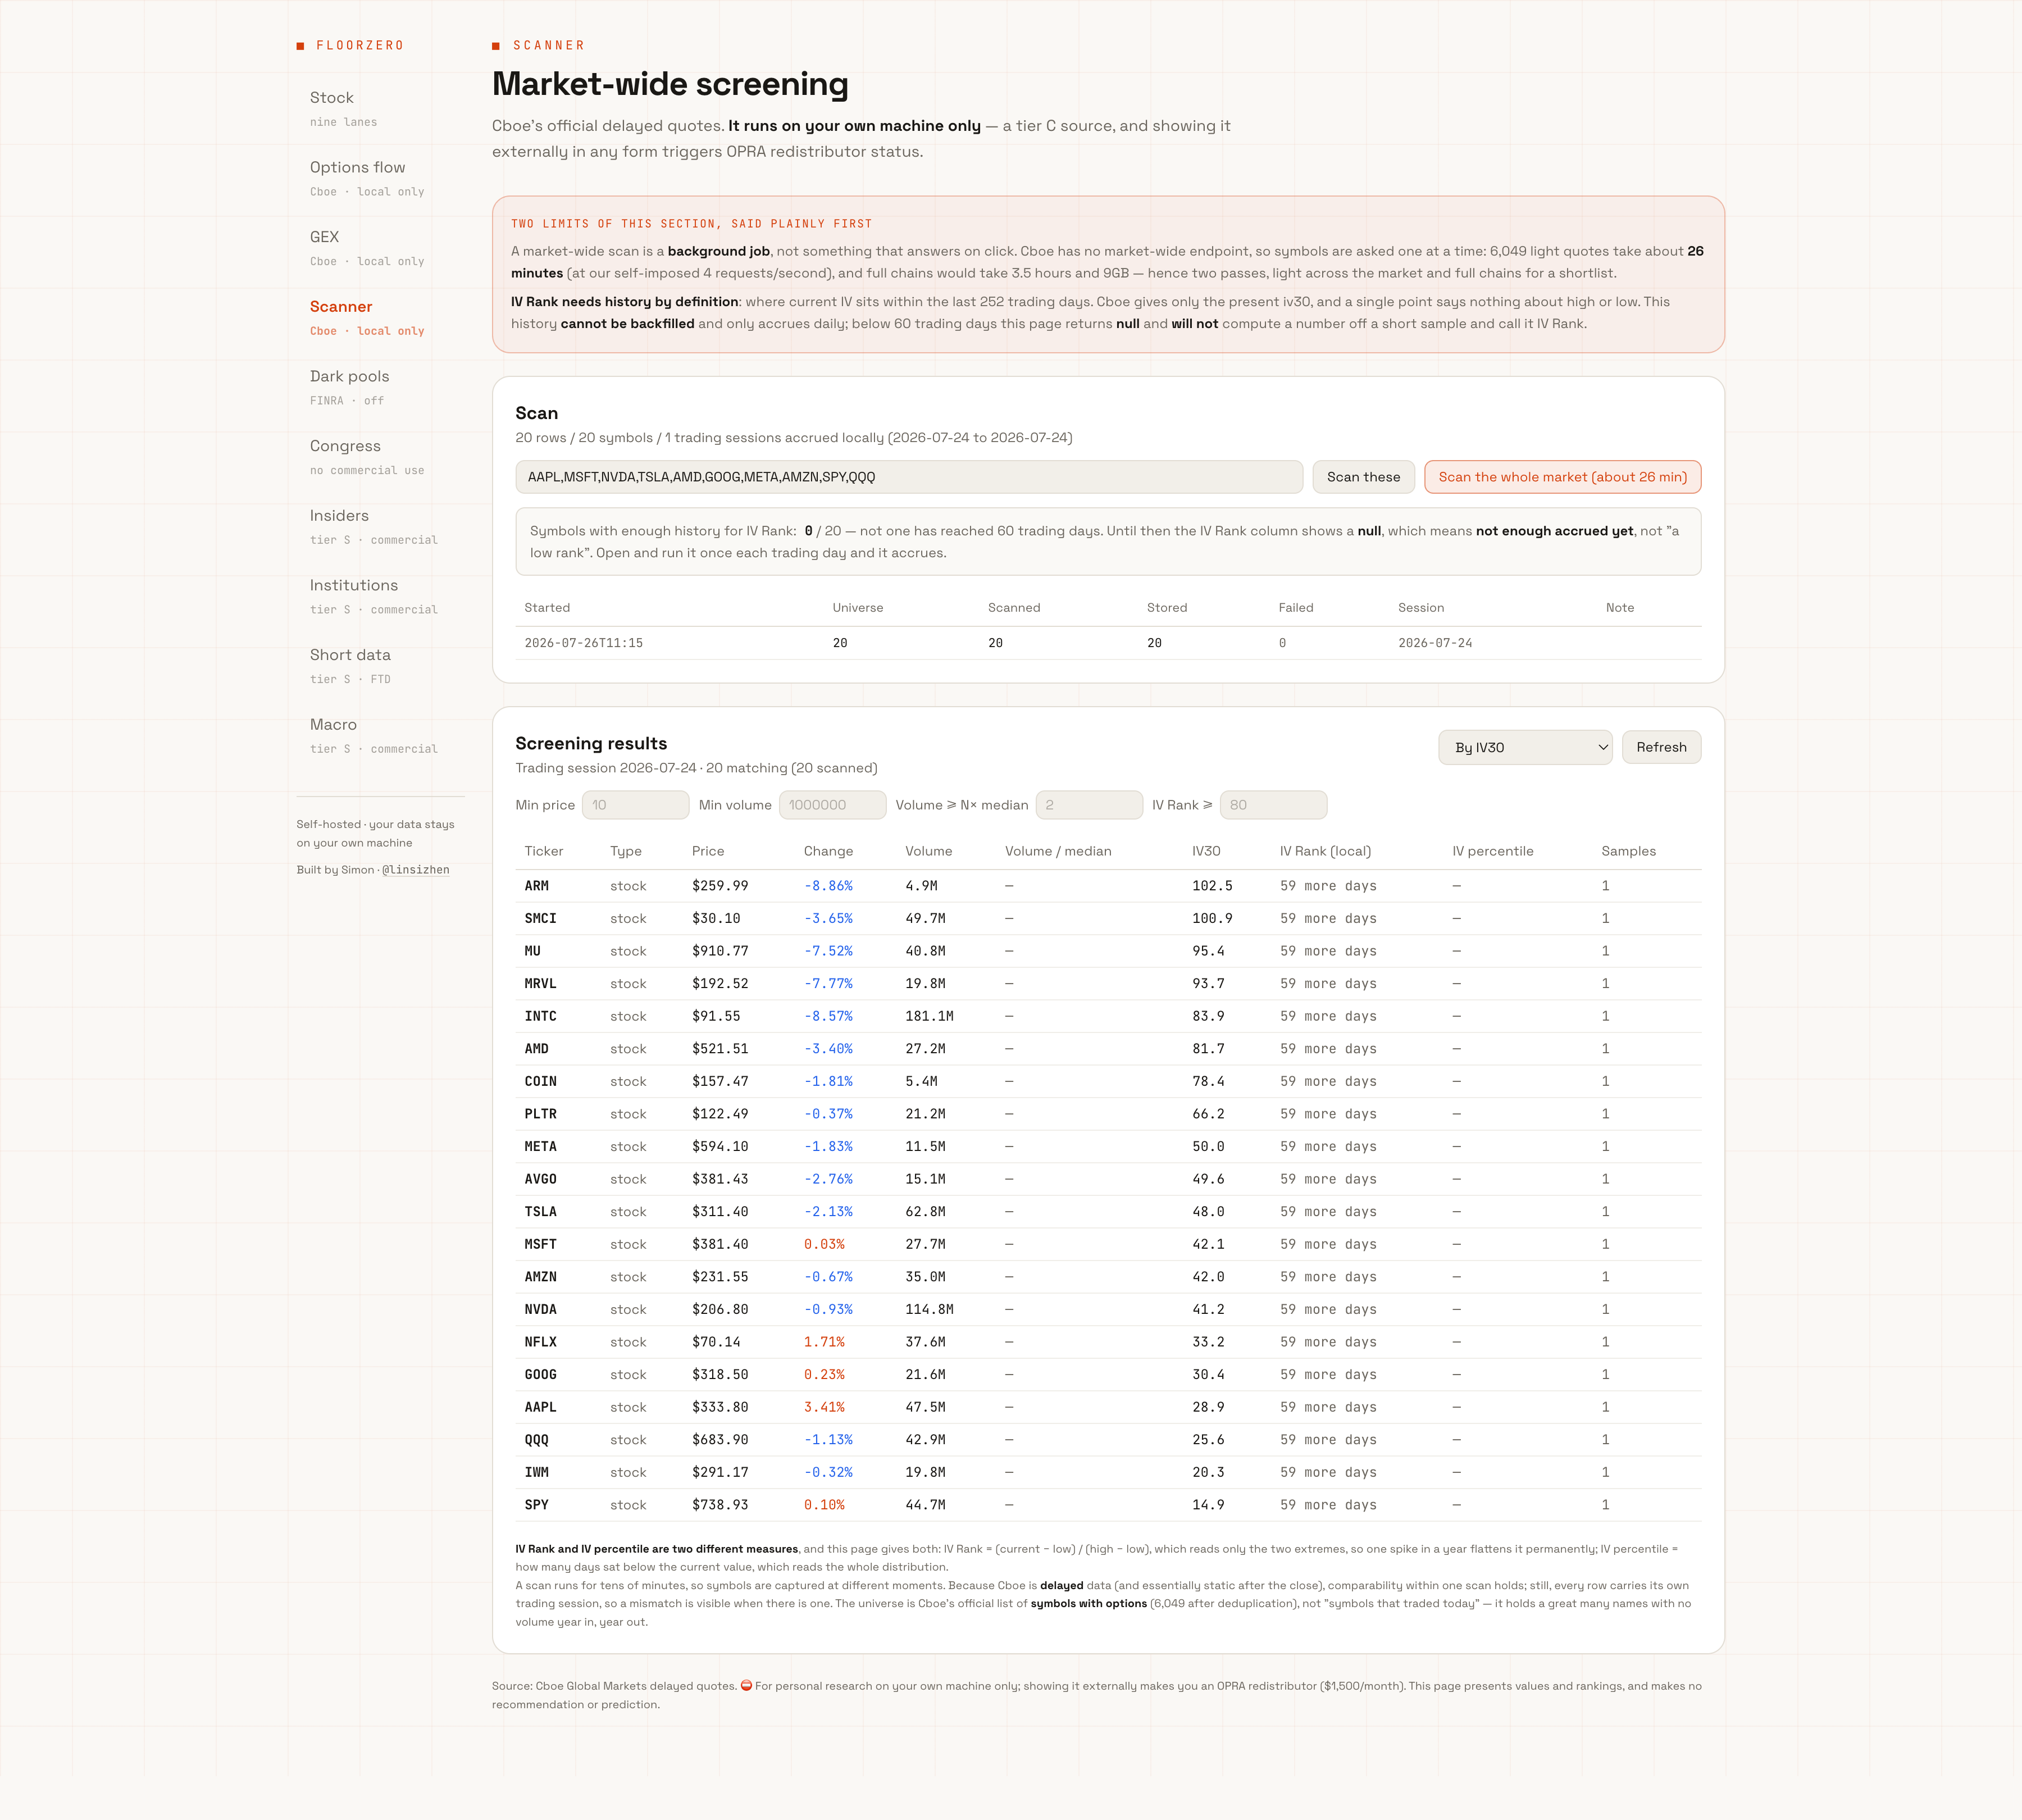Click the IV percentile column header

[x=1492, y=851]
